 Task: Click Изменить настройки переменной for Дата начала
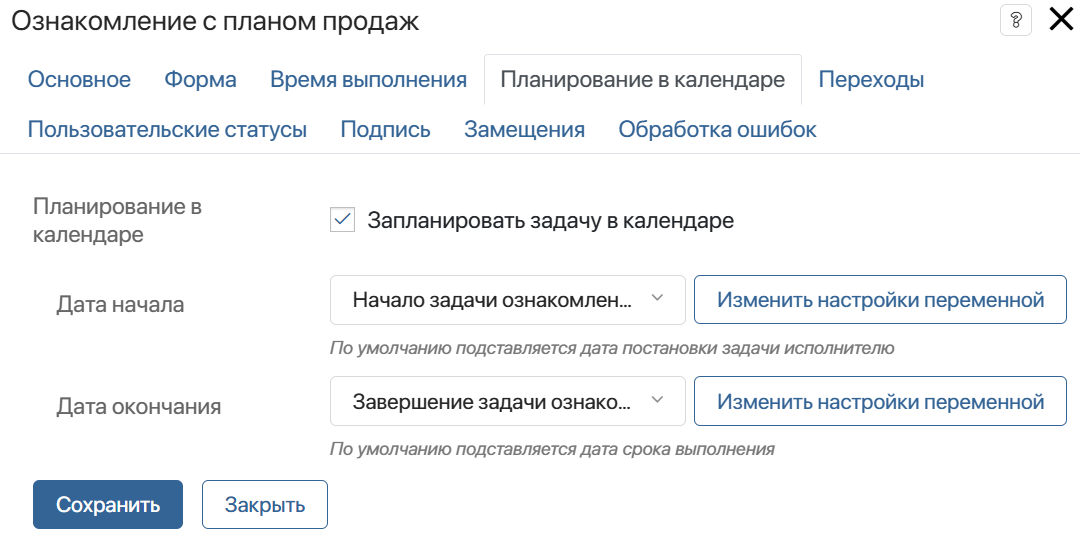tap(880, 300)
